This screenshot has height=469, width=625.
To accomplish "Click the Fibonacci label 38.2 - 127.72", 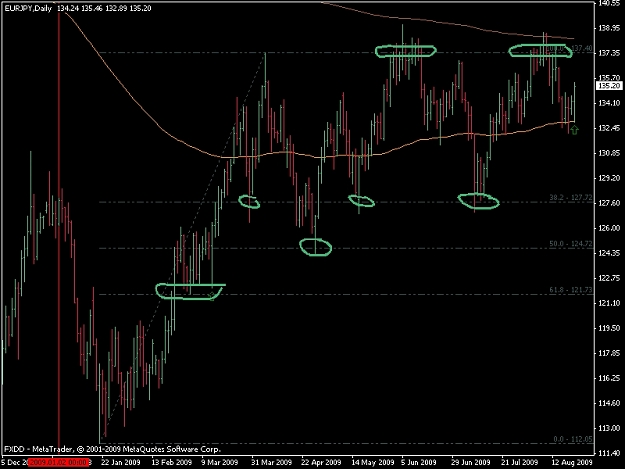I will pyautogui.click(x=571, y=197).
